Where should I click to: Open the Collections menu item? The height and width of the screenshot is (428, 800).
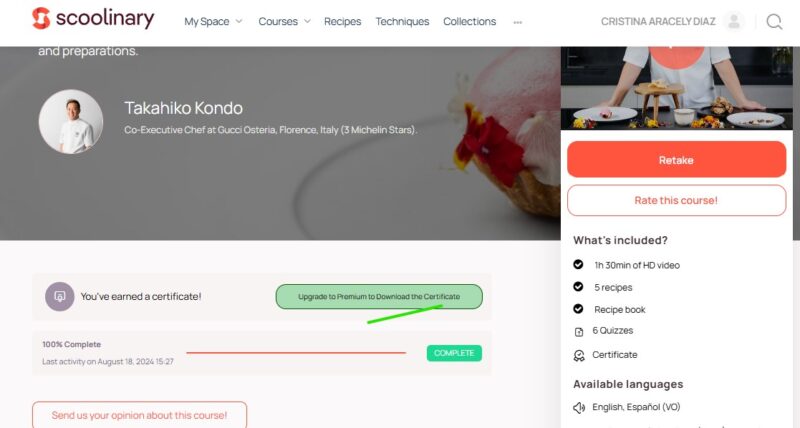[469, 21]
